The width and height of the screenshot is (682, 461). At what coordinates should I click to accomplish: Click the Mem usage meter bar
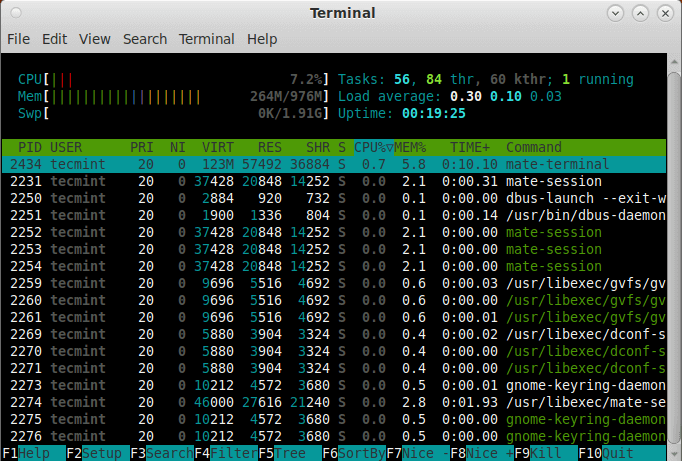173,97
